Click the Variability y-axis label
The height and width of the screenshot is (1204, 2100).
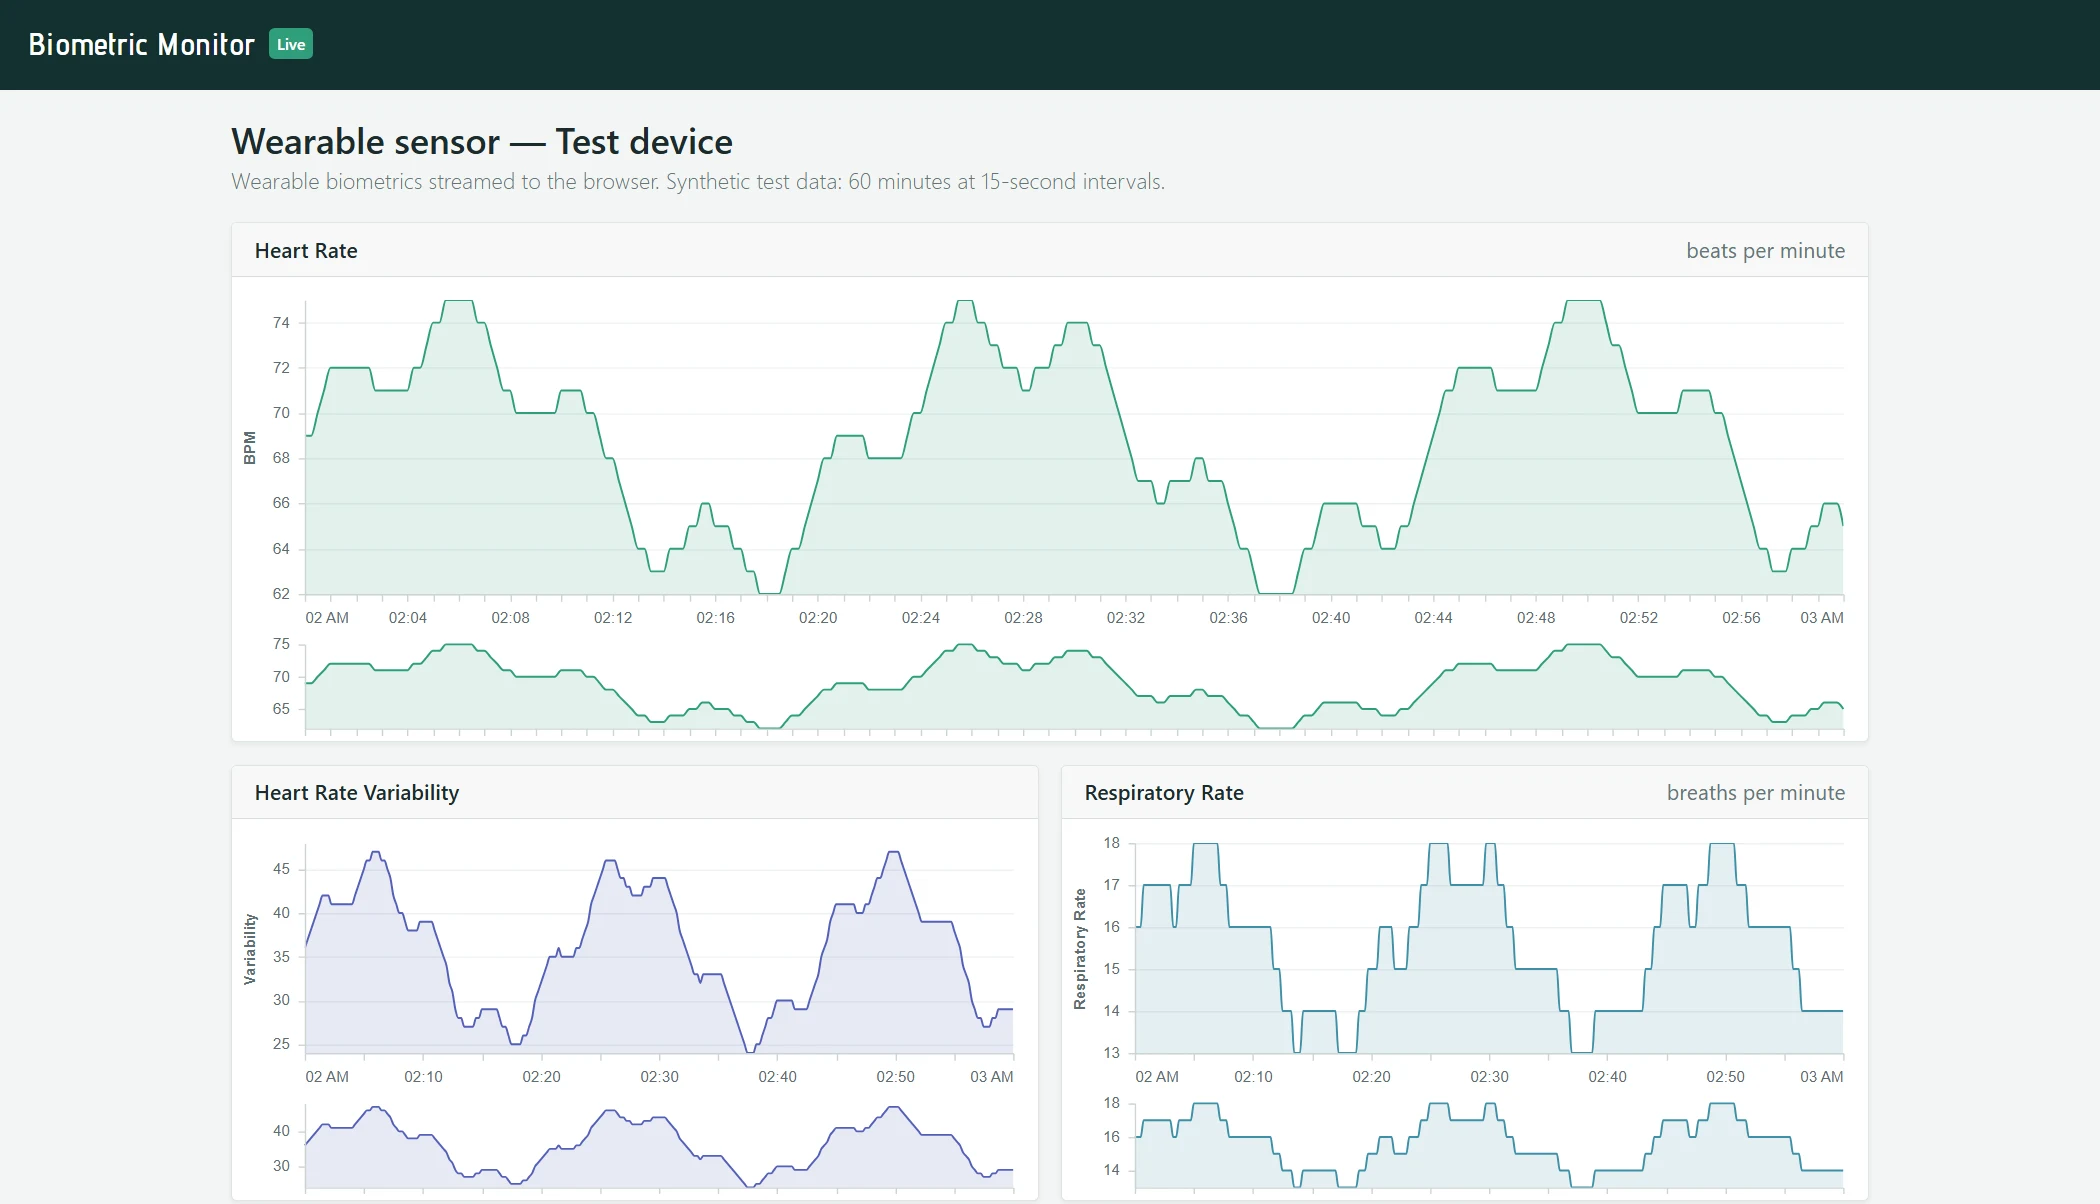250,949
